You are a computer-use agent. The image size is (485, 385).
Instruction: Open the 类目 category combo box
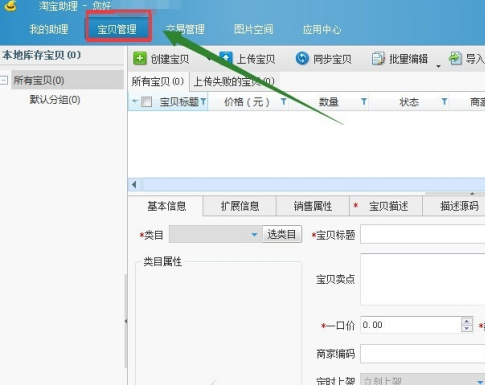point(215,234)
